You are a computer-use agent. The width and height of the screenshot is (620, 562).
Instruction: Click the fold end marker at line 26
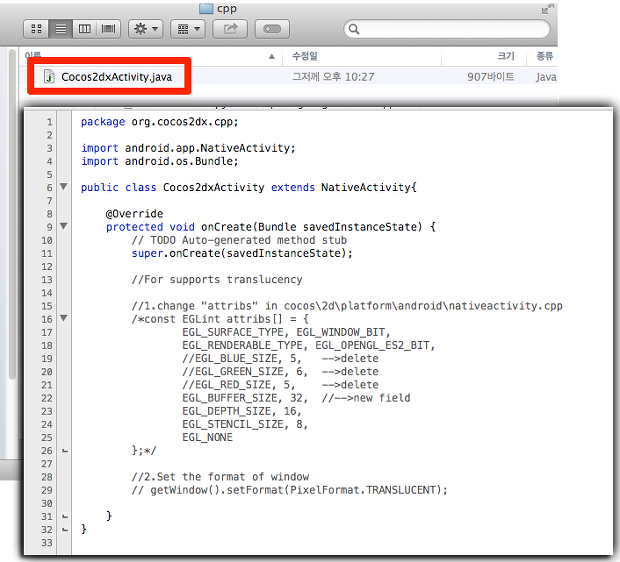pyautogui.click(x=65, y=450)
